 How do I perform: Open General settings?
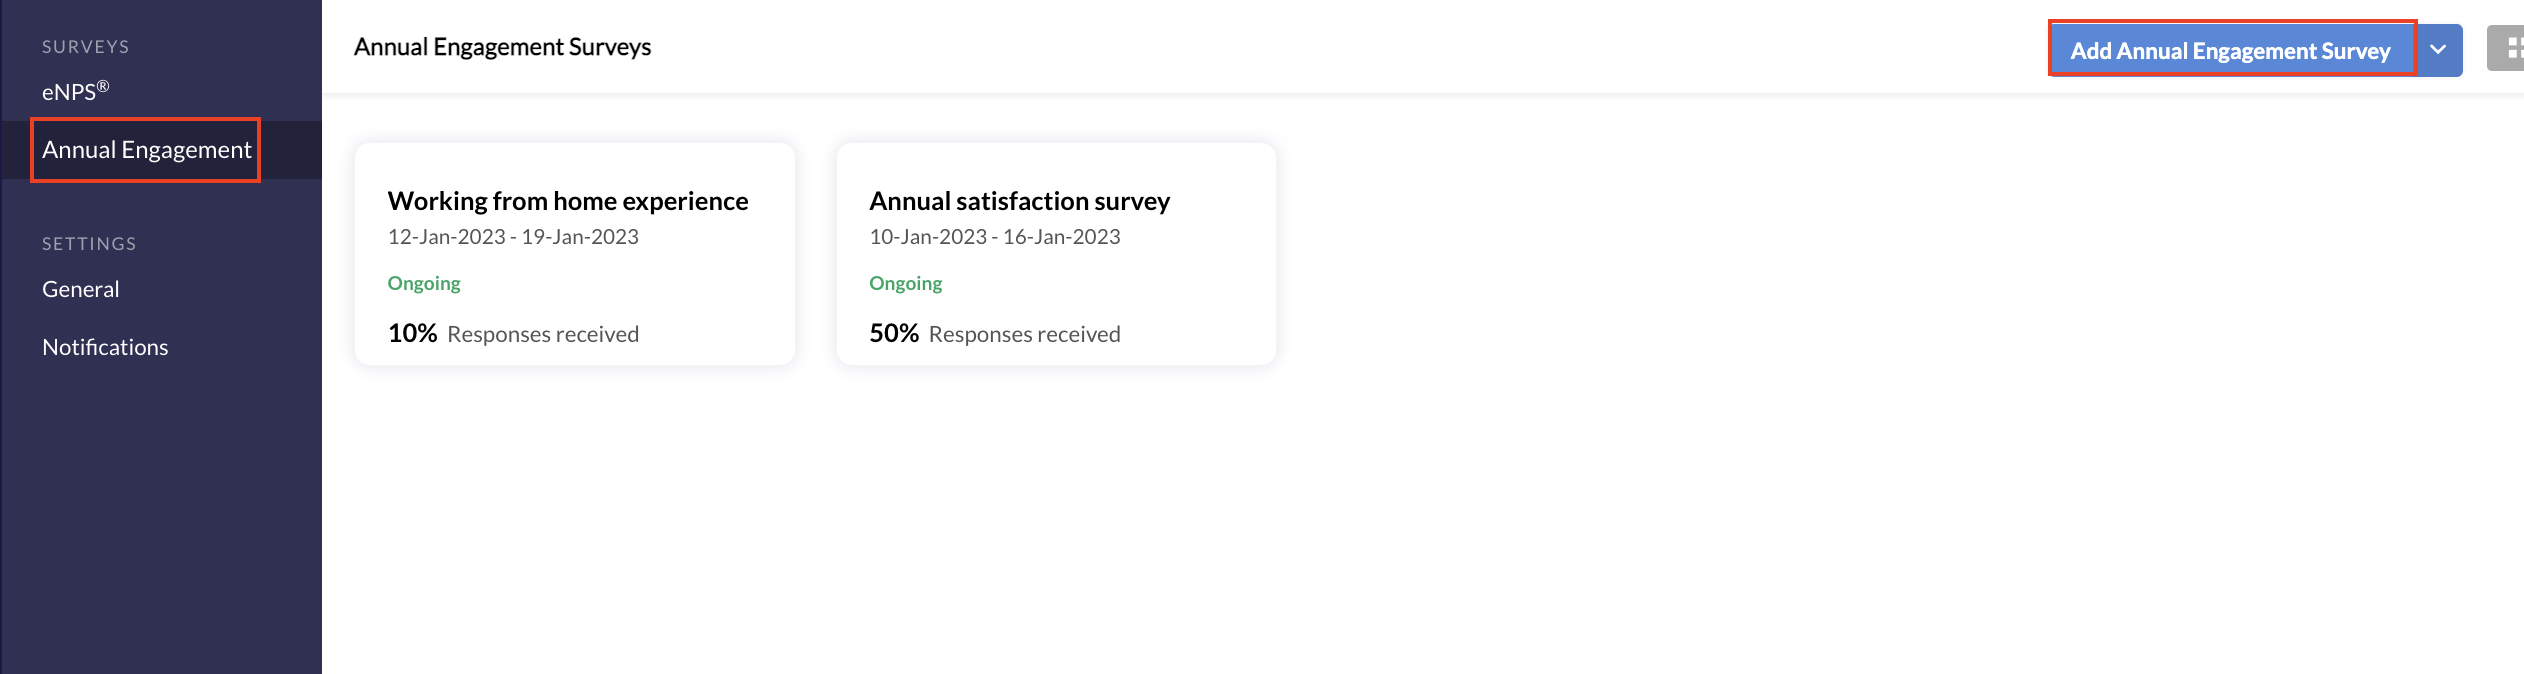[80, 289]
